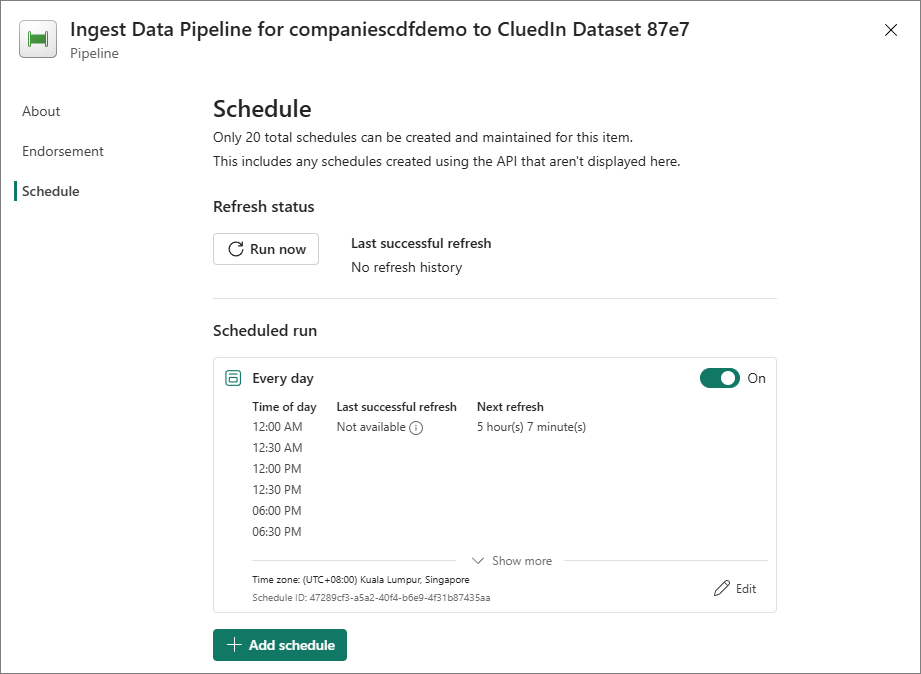The image size is (921, 674).
Task: Click the On label beside the toggle
Action: pyautogui.click(x=757, y=378)
